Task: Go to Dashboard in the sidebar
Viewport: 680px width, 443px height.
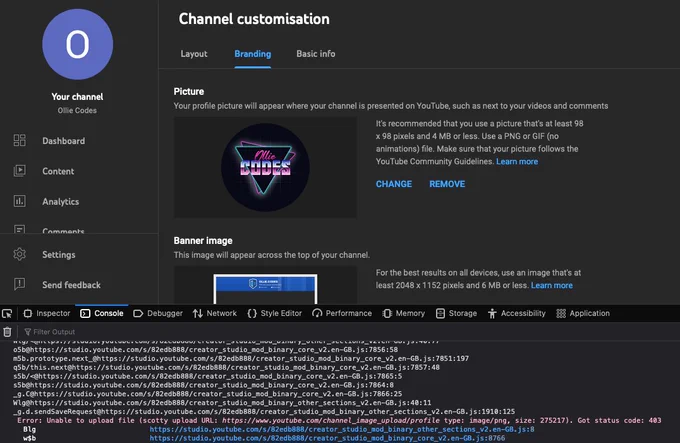Action: pyautogui.click(x=64, y=141)
